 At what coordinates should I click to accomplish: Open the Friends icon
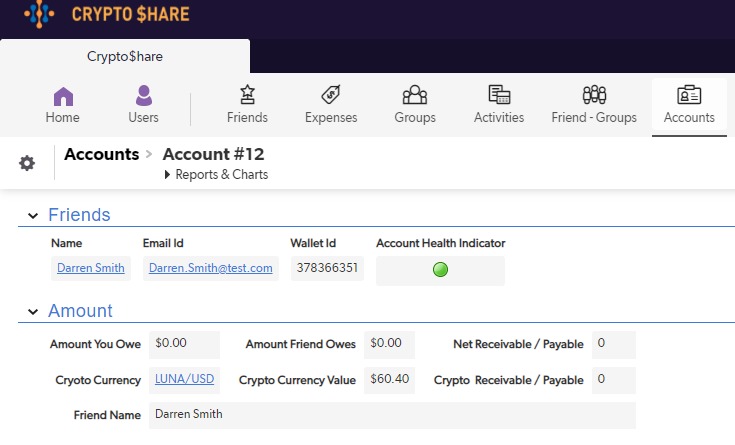[x=248, y=95]
